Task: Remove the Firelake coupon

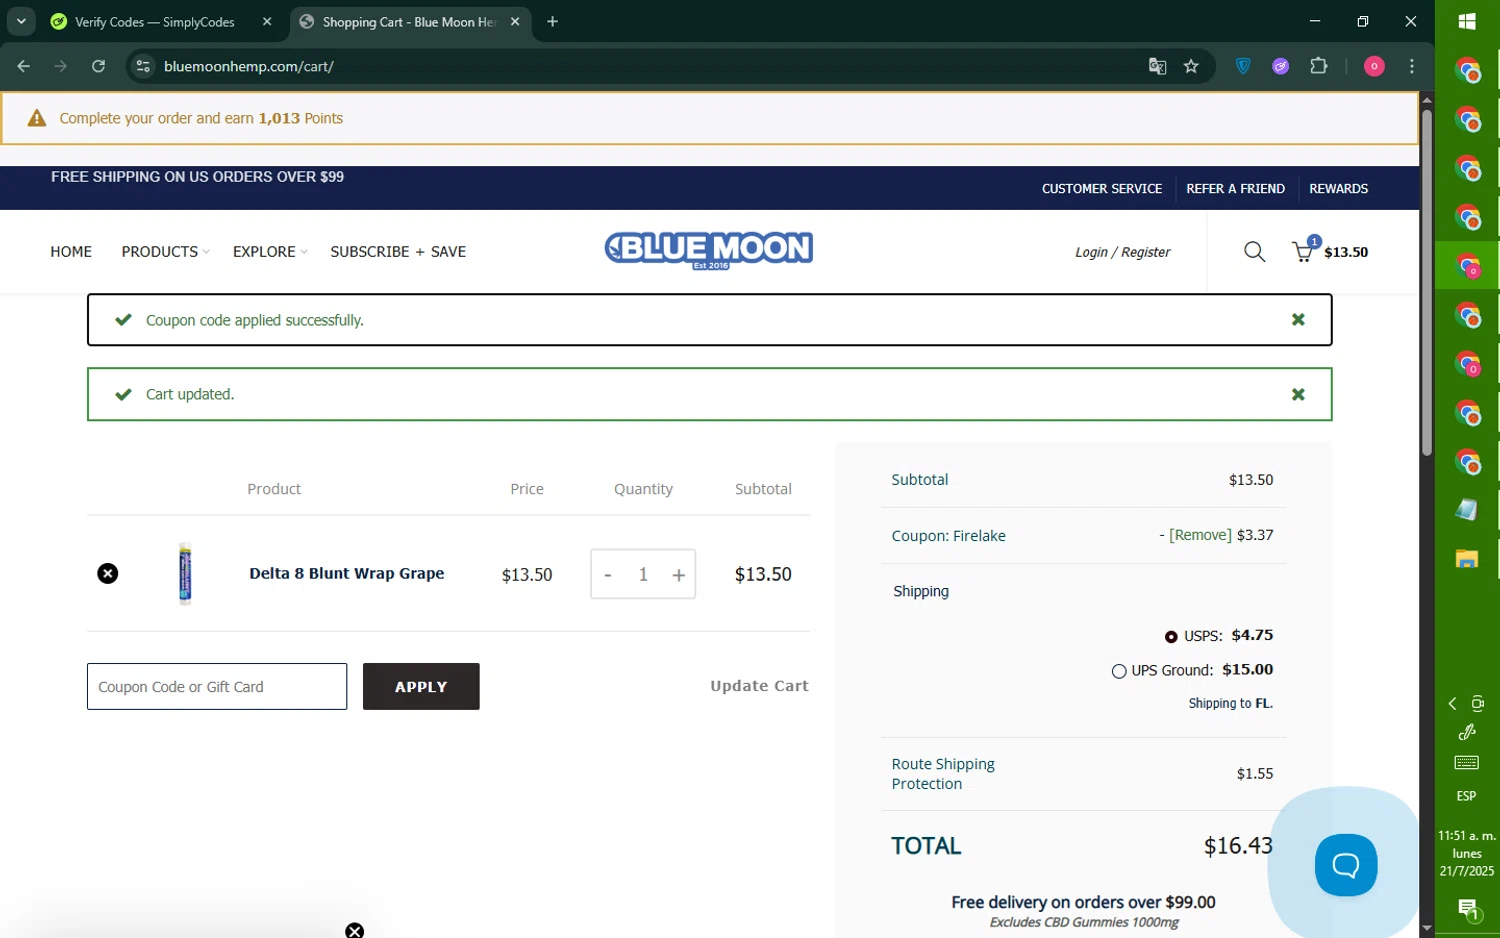Action: coord(1200,535)
